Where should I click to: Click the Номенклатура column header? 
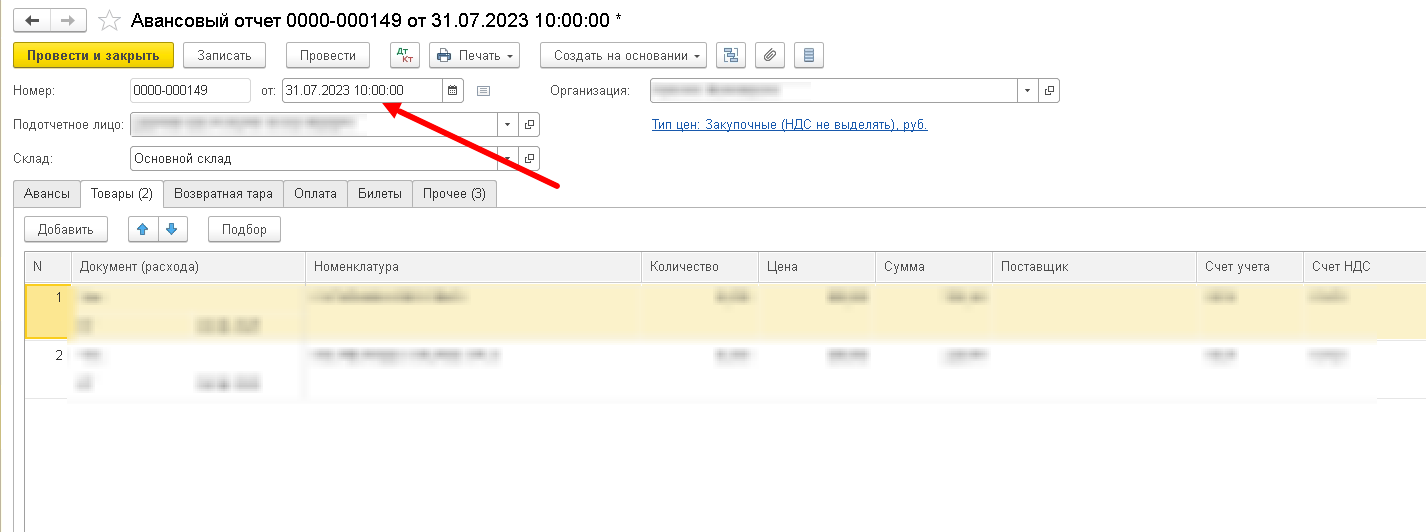473,267
